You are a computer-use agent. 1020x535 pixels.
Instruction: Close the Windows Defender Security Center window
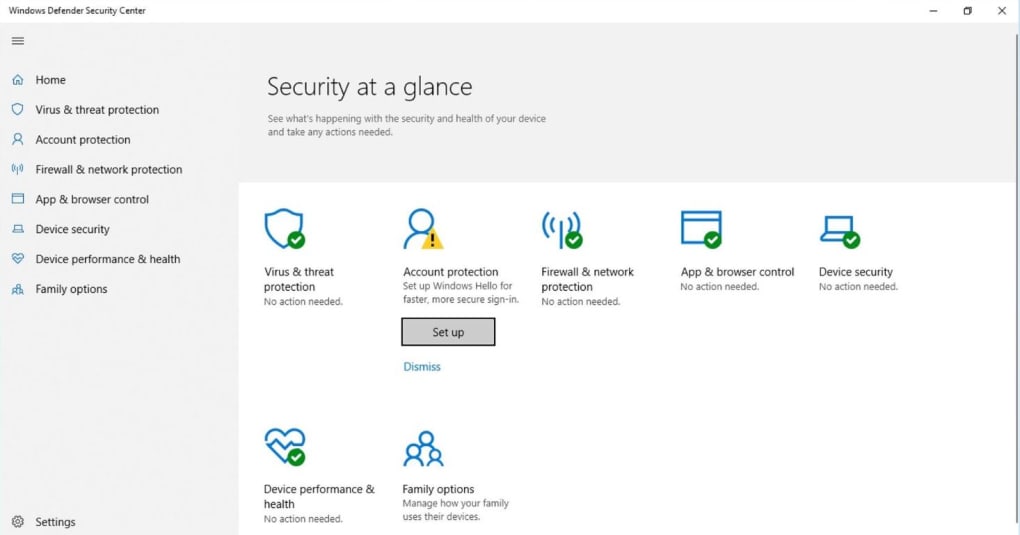pos(1002,10)
